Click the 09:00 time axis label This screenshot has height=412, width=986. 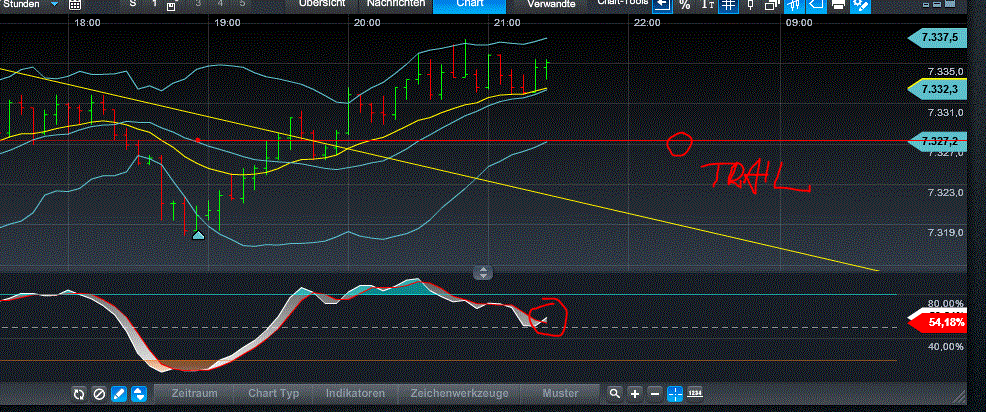click(x=799, y=23)
